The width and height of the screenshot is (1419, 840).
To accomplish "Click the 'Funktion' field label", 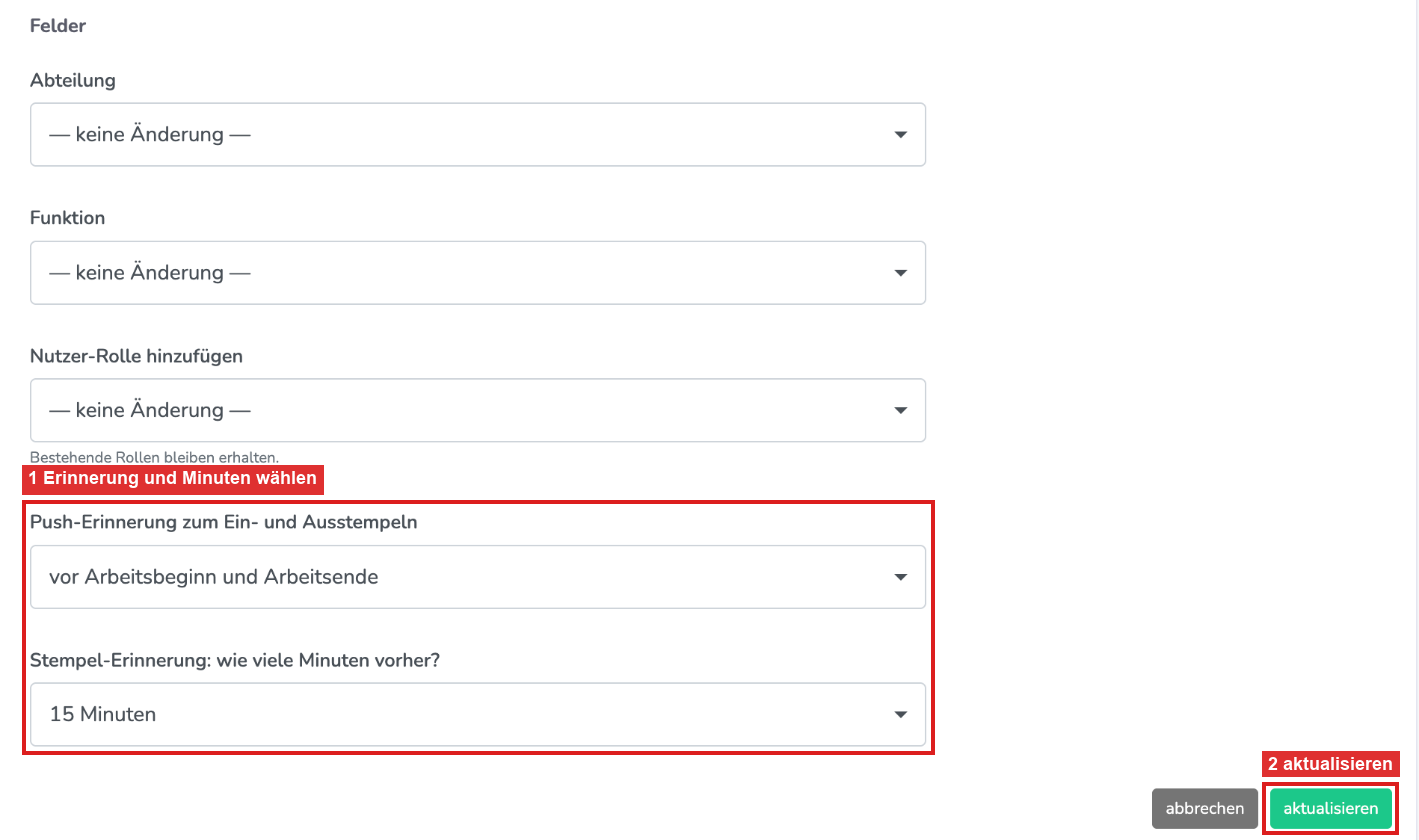I will pyautogui.click(x=68, y=218).
